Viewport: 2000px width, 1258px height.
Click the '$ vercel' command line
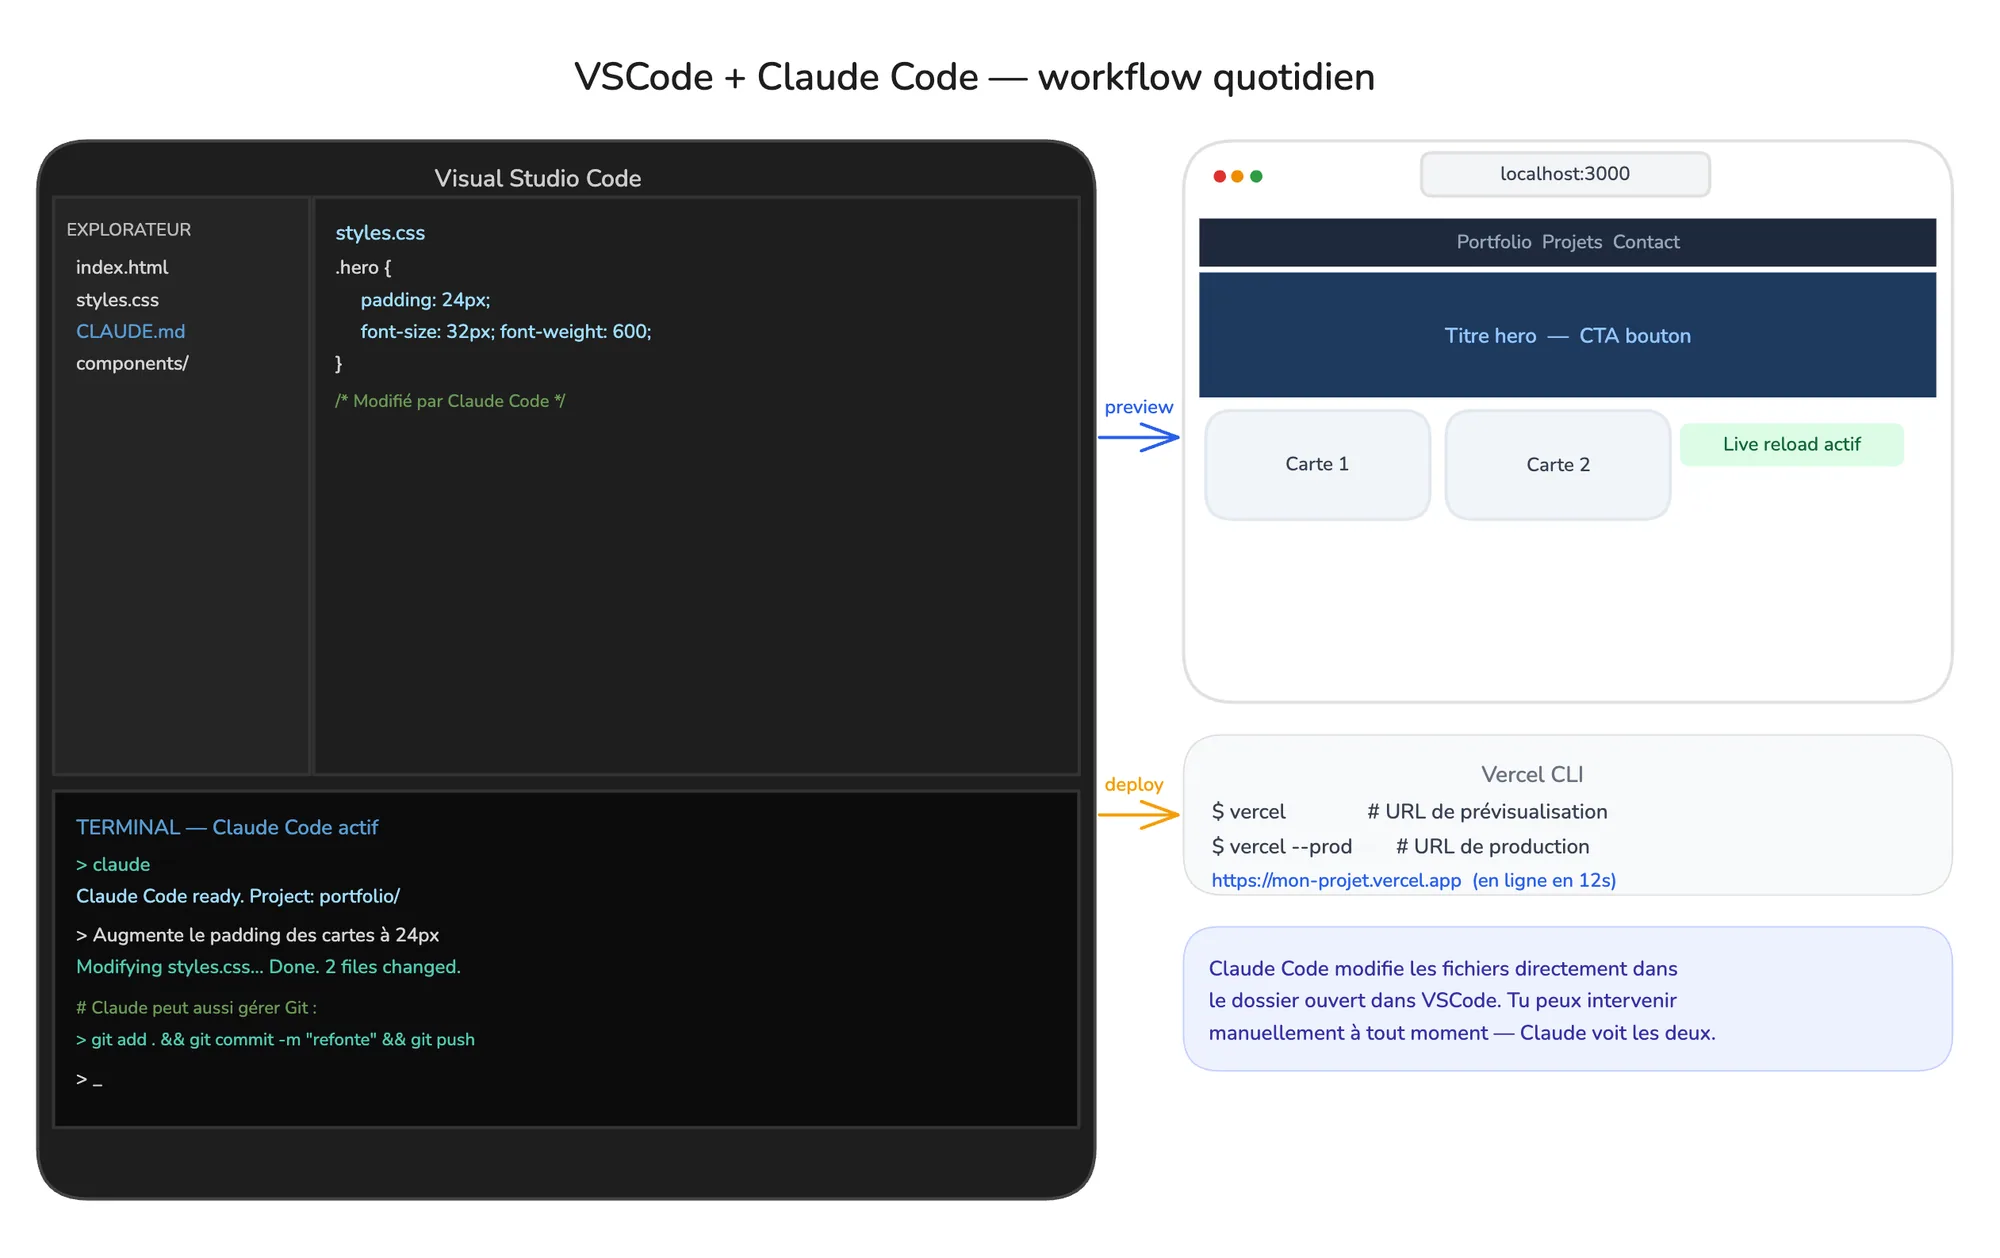1248,811
